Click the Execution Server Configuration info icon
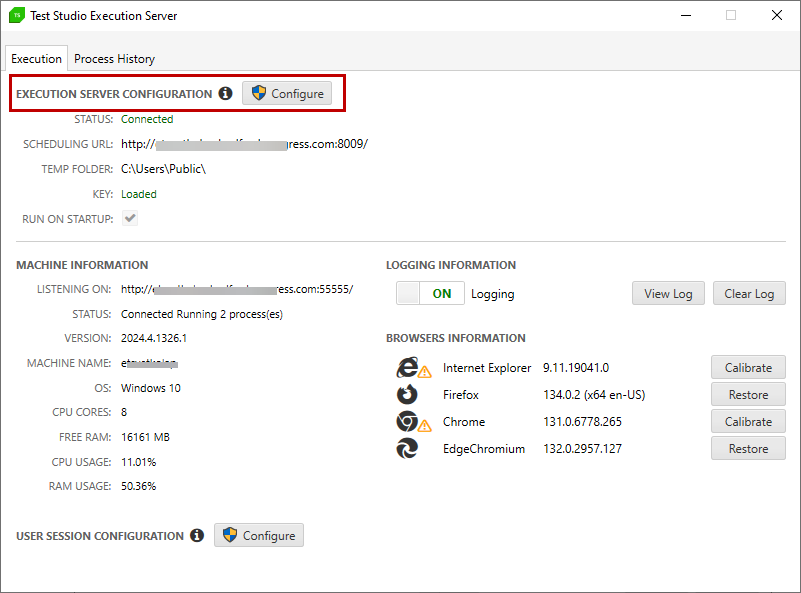 (x=225, y=93)
